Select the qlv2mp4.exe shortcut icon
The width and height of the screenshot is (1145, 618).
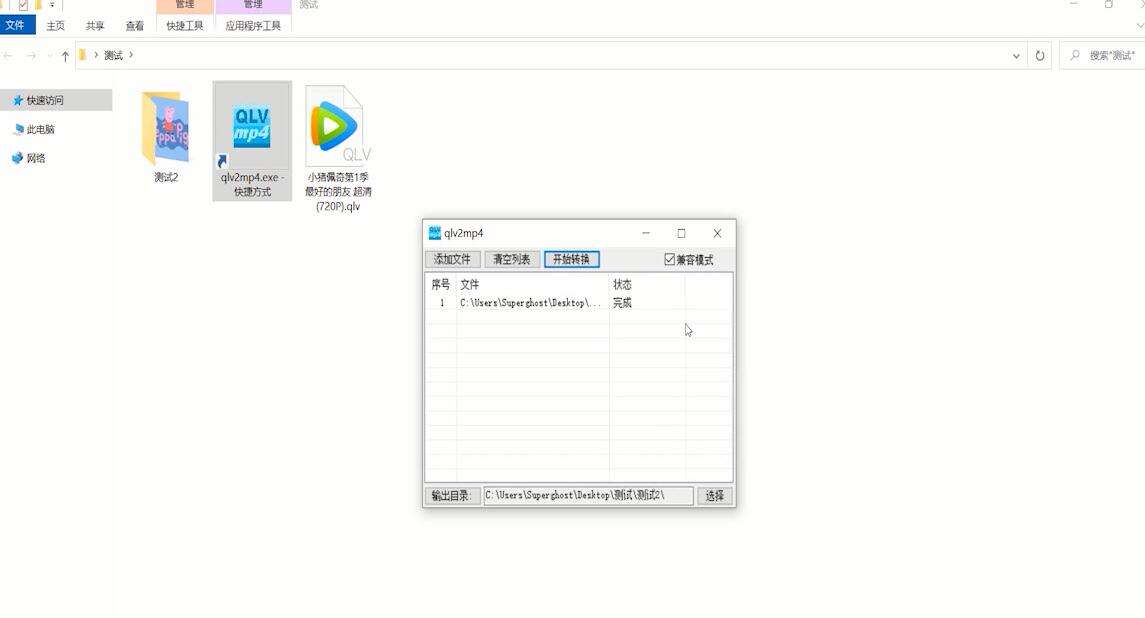click(x=252, y=130)
